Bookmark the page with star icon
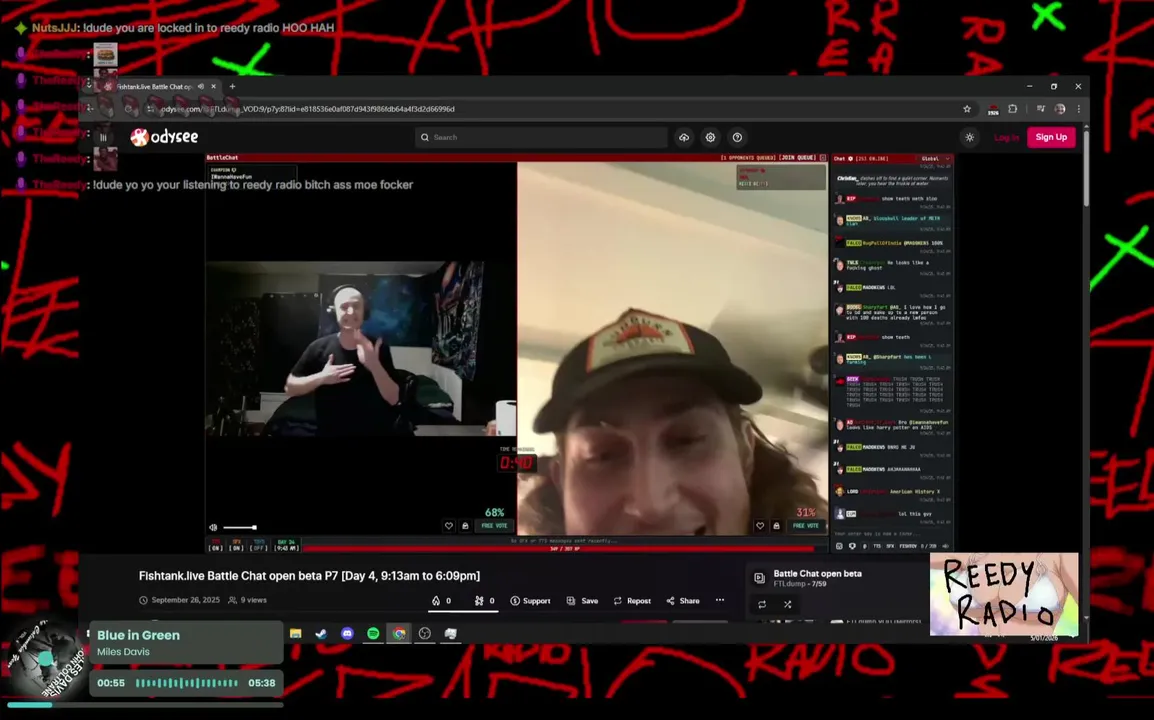1154x720 pixels. coord(967,109)
